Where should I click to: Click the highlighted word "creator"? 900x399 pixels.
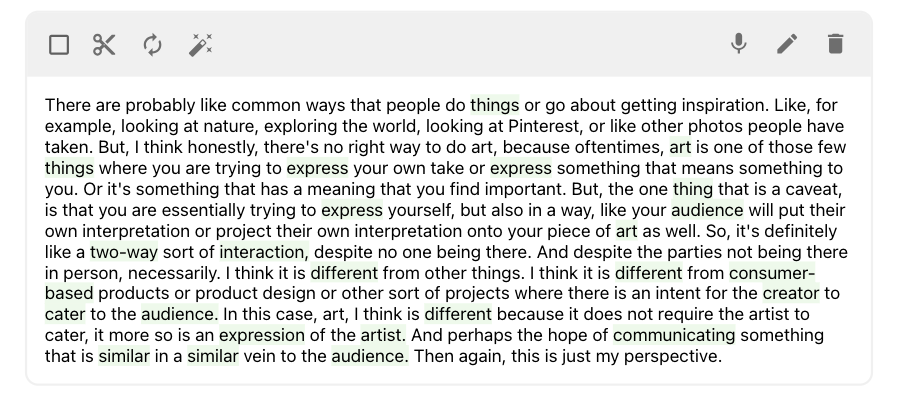coord(791,293)
